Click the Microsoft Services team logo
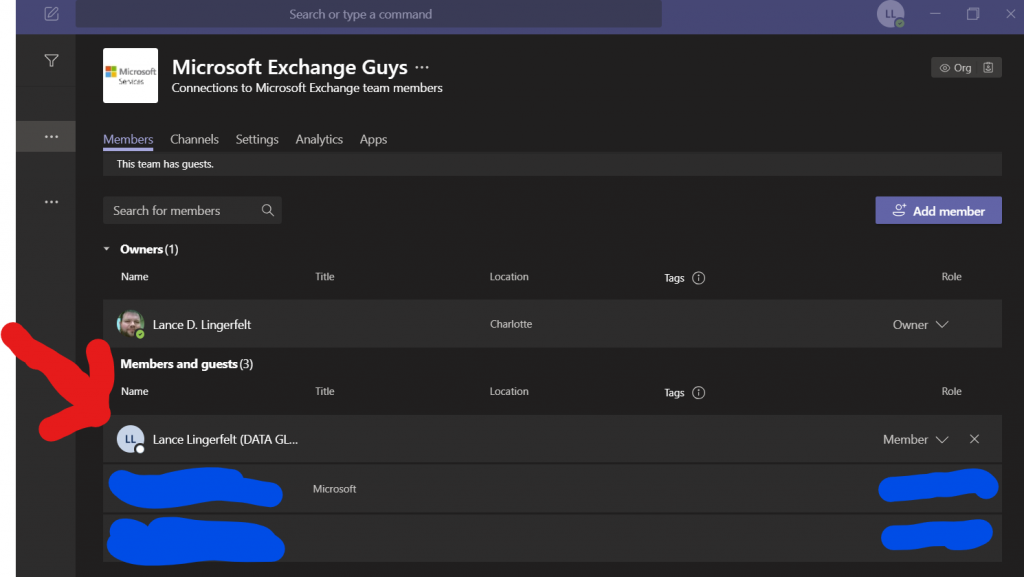This screenshot has height=577, width=1024. pos(131,76)
